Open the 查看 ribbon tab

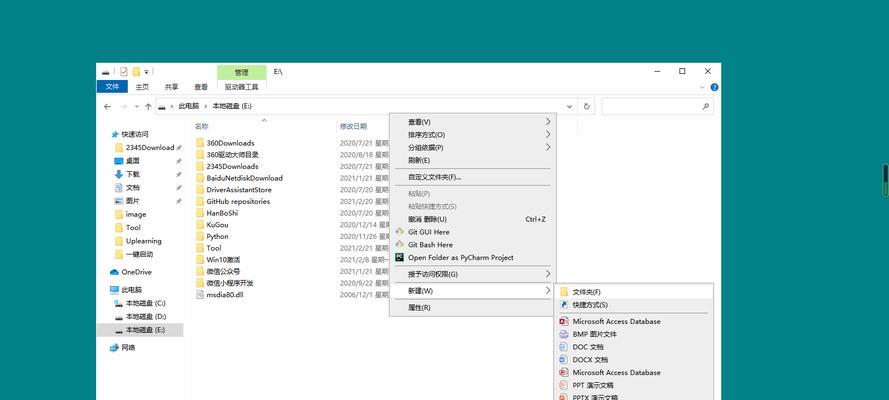201,87
